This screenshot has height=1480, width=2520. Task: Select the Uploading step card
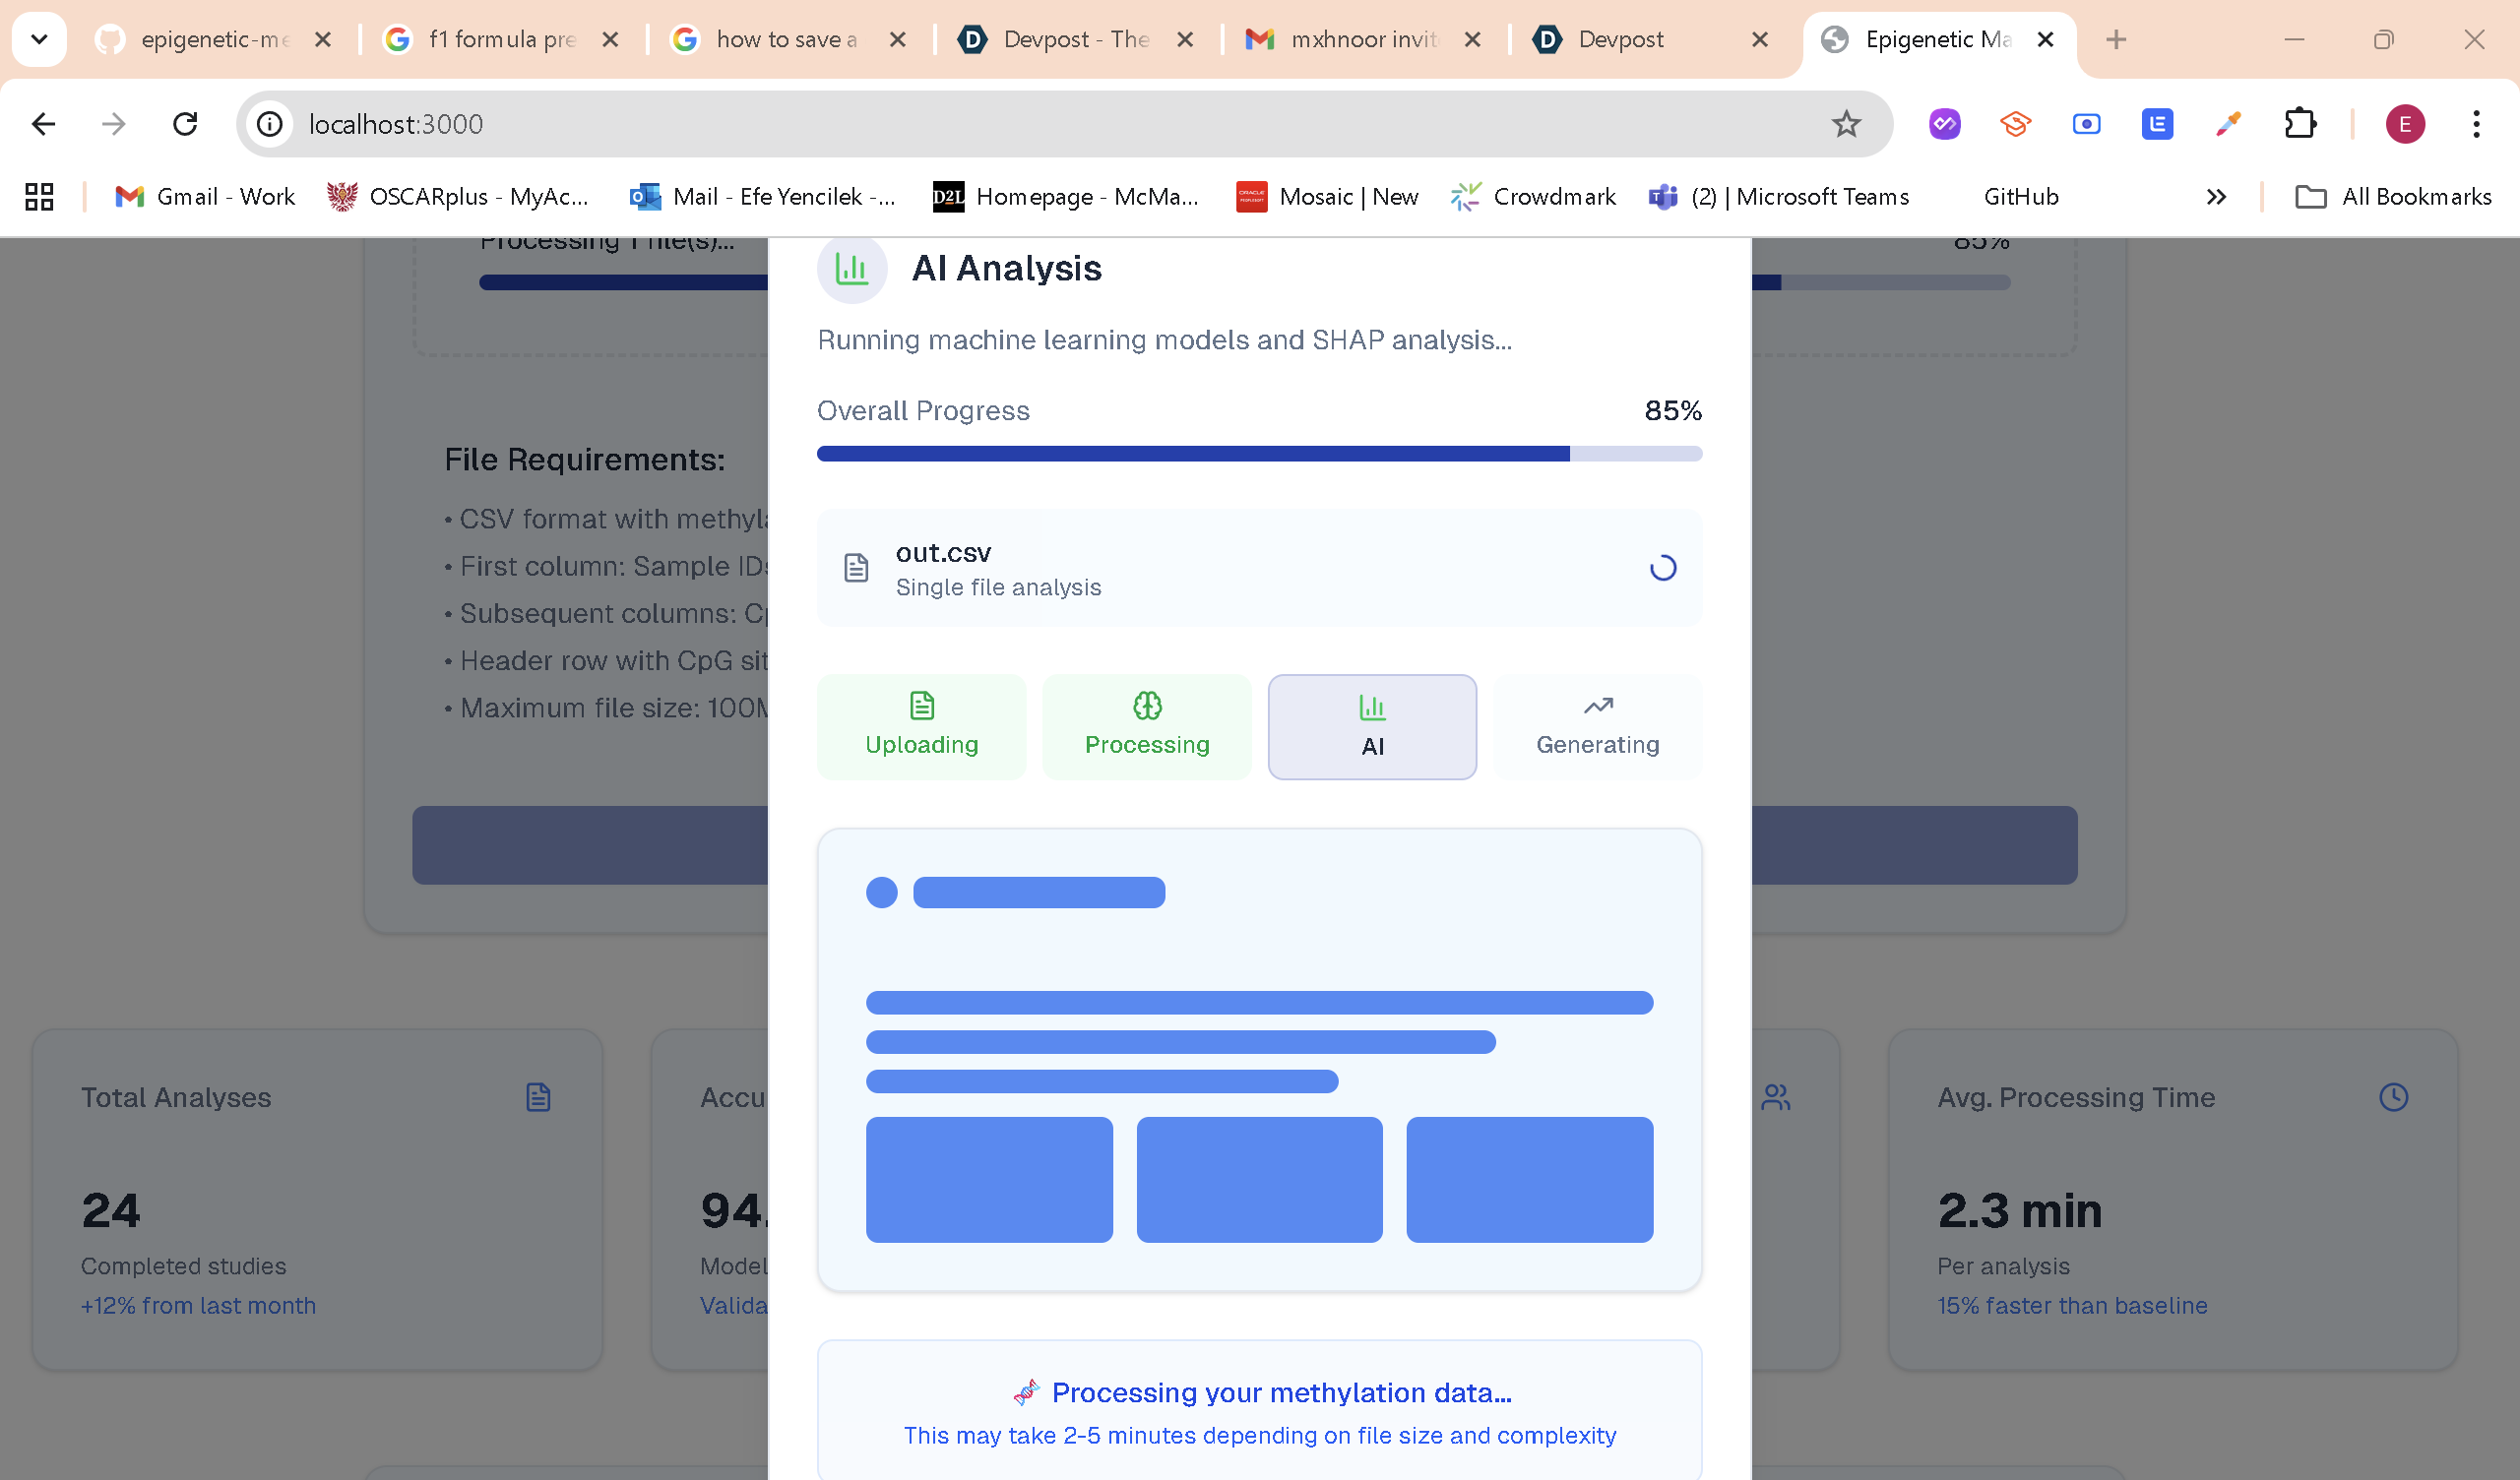tap(921, 726)
